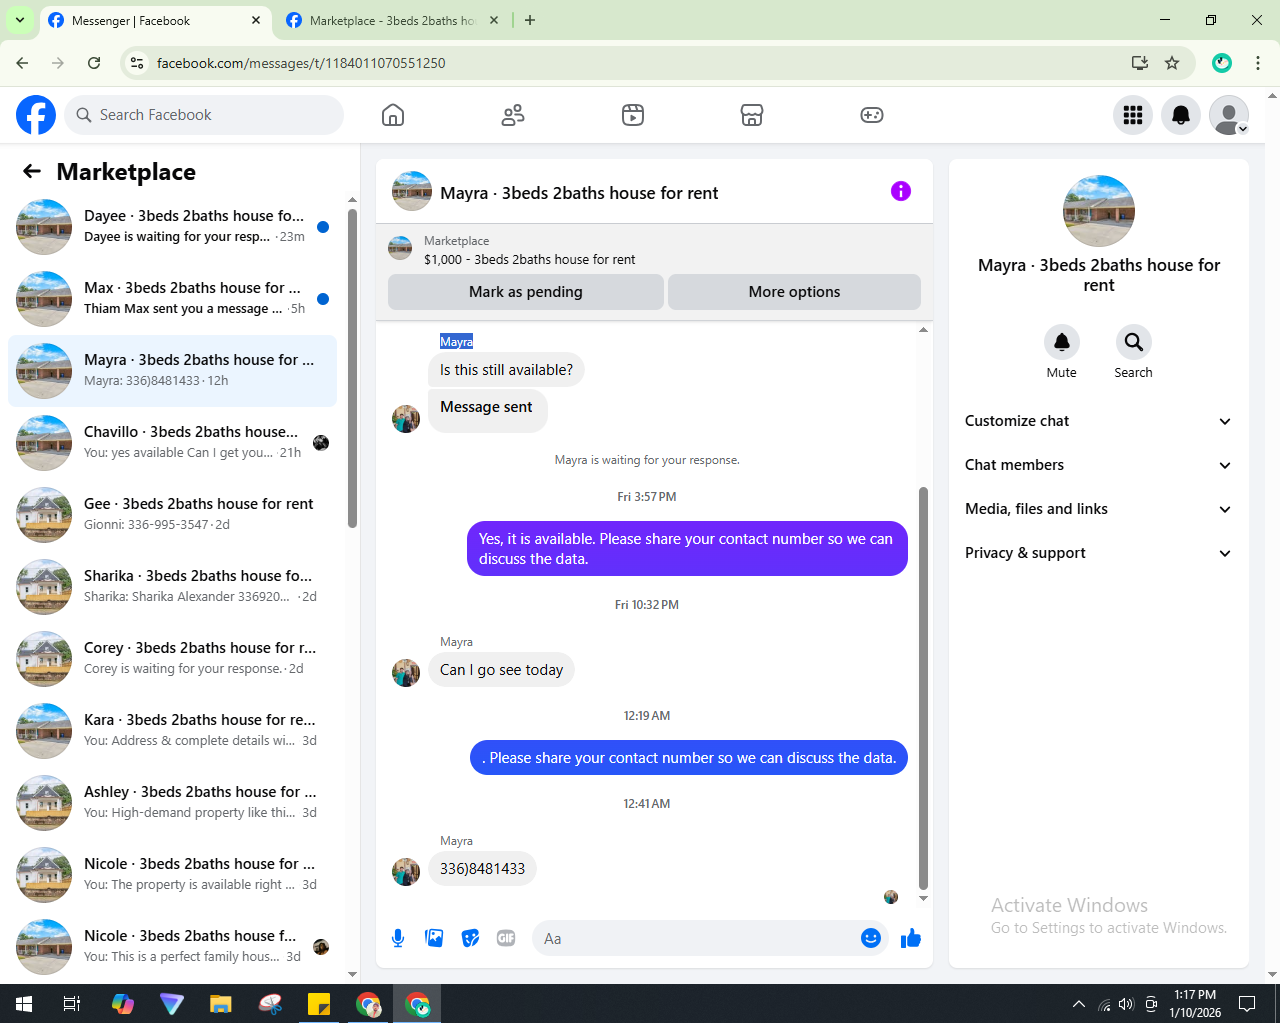Open Dayee's conversation in the list
Viewport: 1280px width, 1023px height.
pos(172,227)
